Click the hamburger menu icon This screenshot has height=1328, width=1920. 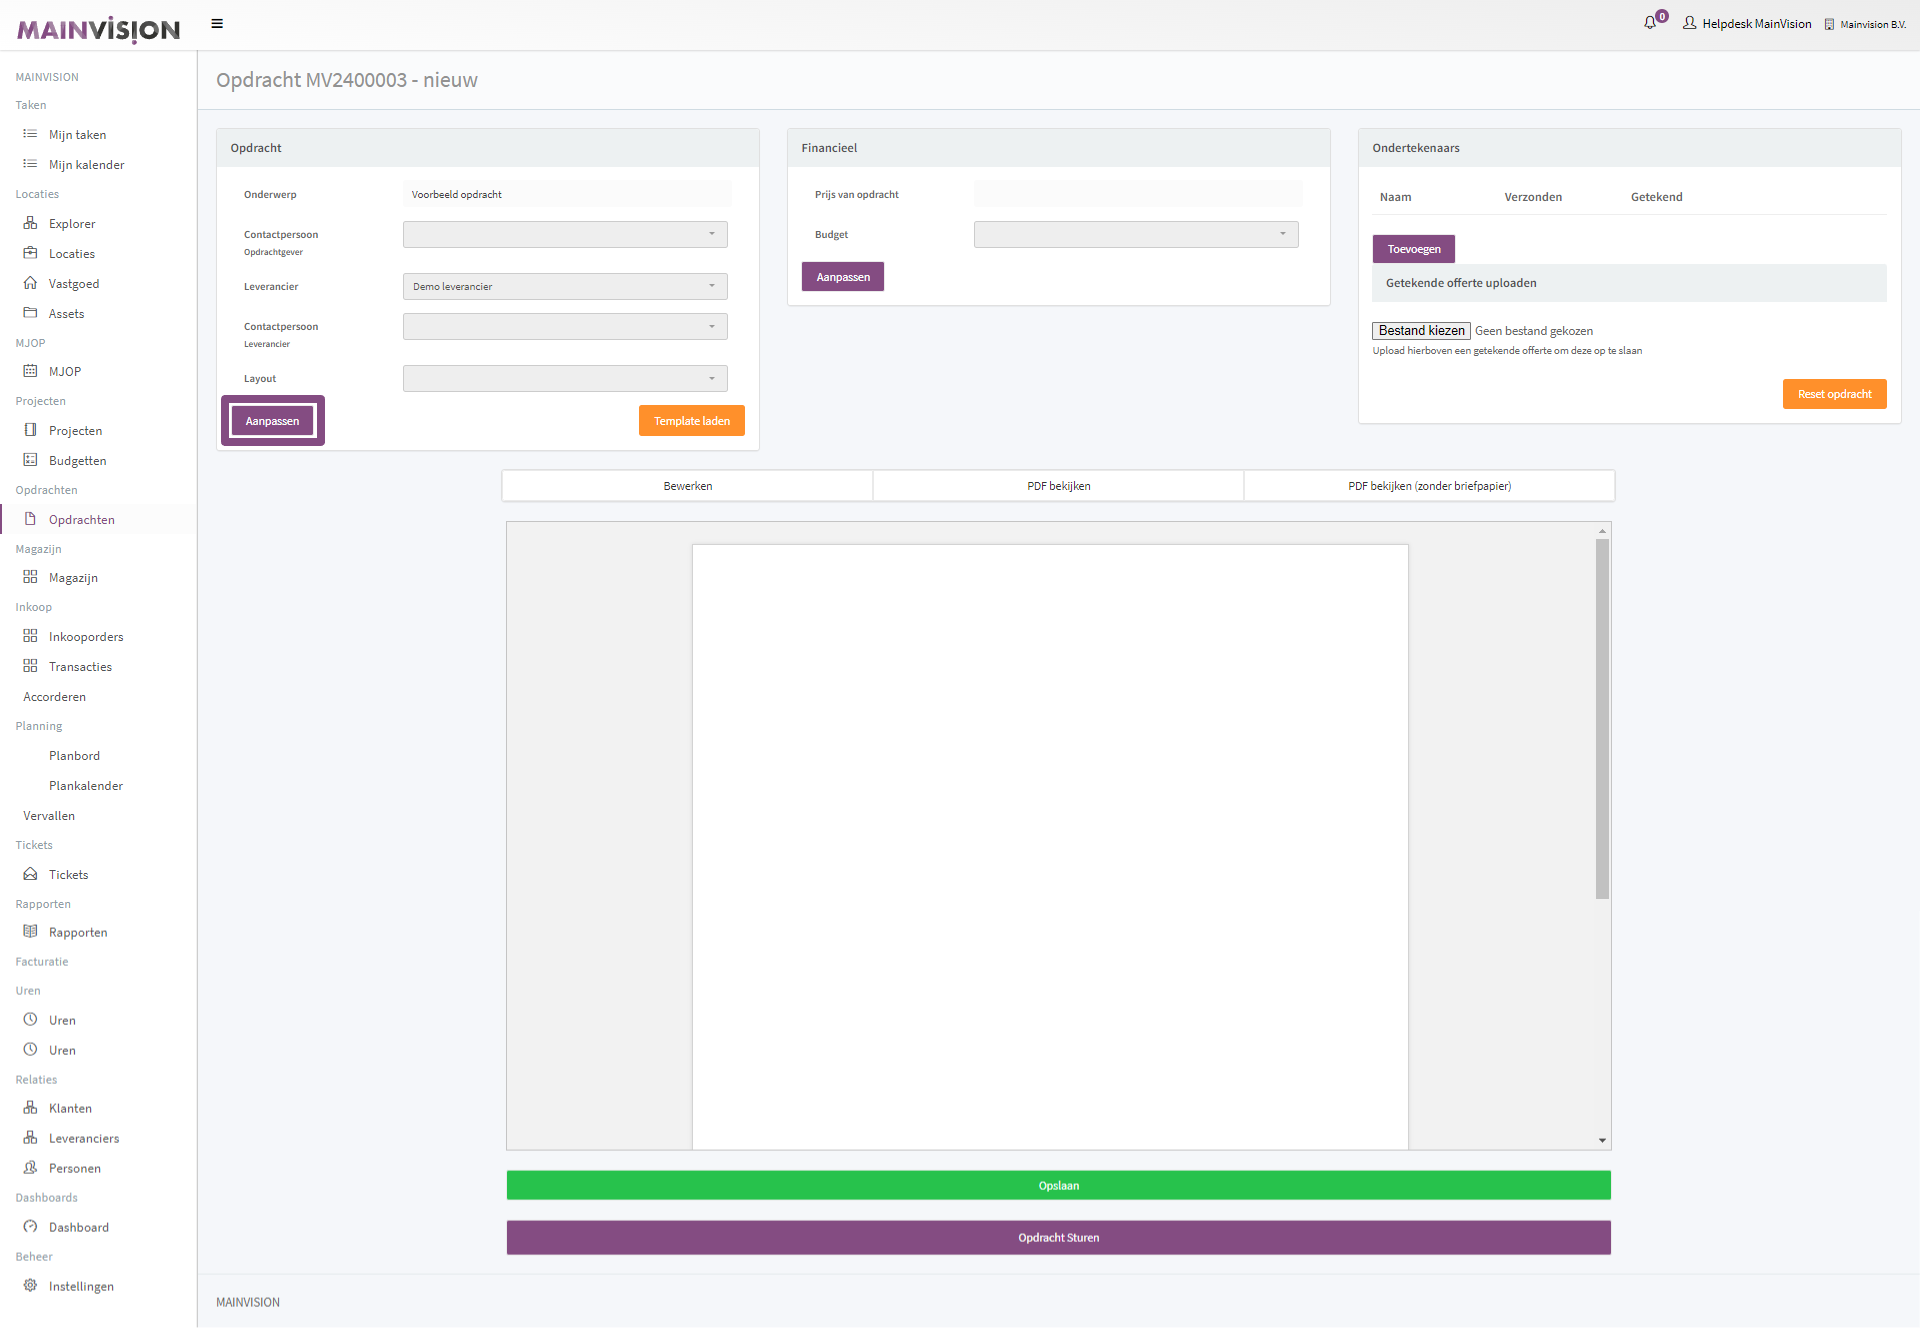[217, 24]
